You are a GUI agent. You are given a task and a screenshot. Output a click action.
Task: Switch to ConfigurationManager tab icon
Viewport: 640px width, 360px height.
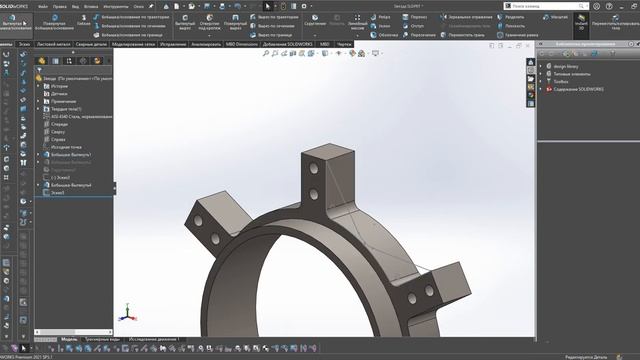[69, 61]
